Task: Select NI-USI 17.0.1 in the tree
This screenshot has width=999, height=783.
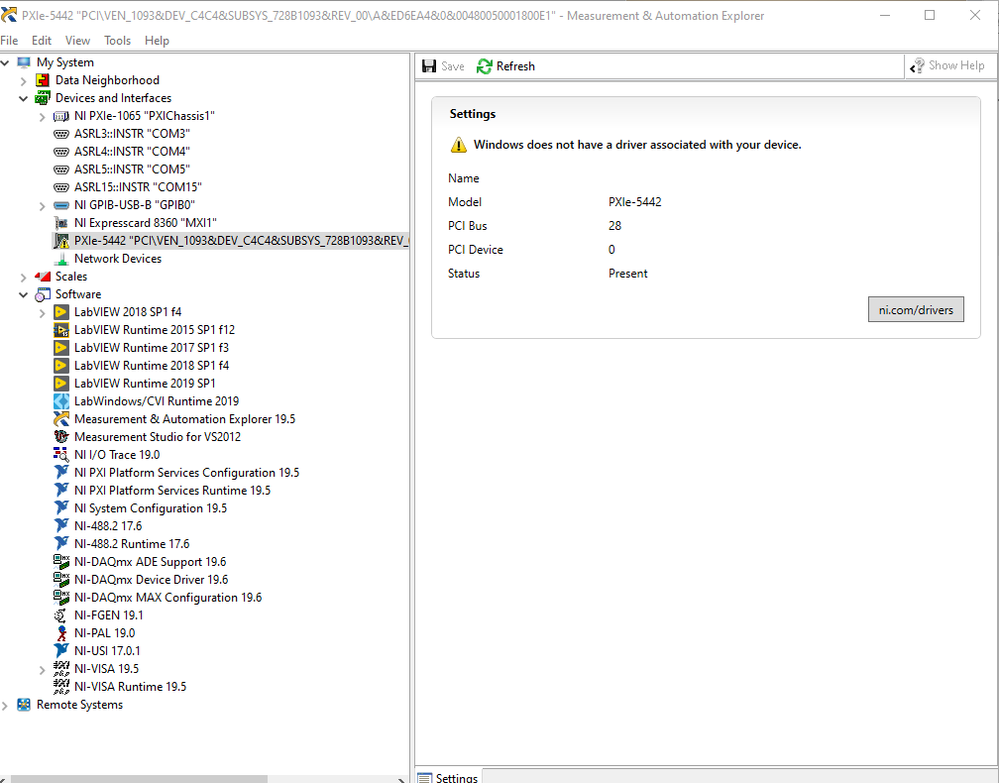Action: point(107,651)
